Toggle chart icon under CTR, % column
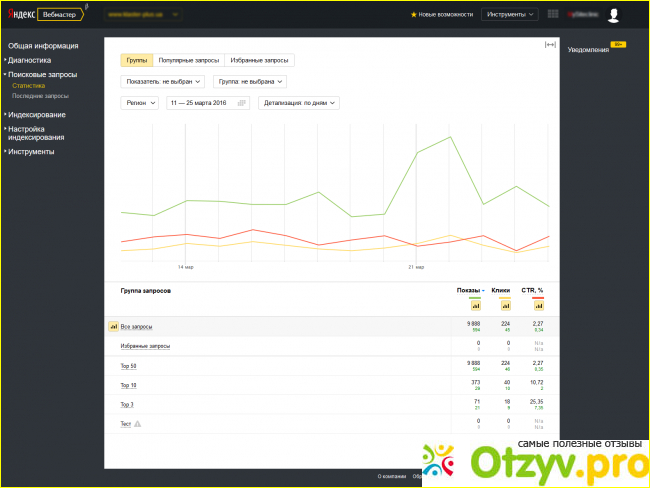Screen dimensions: 650x488 (538, 305)
